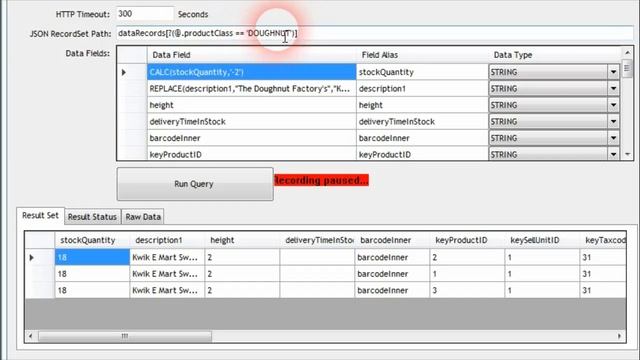Screen dimensions: 640x360
Task: Select the keyProductID data field cell
Action: (251, 154)
